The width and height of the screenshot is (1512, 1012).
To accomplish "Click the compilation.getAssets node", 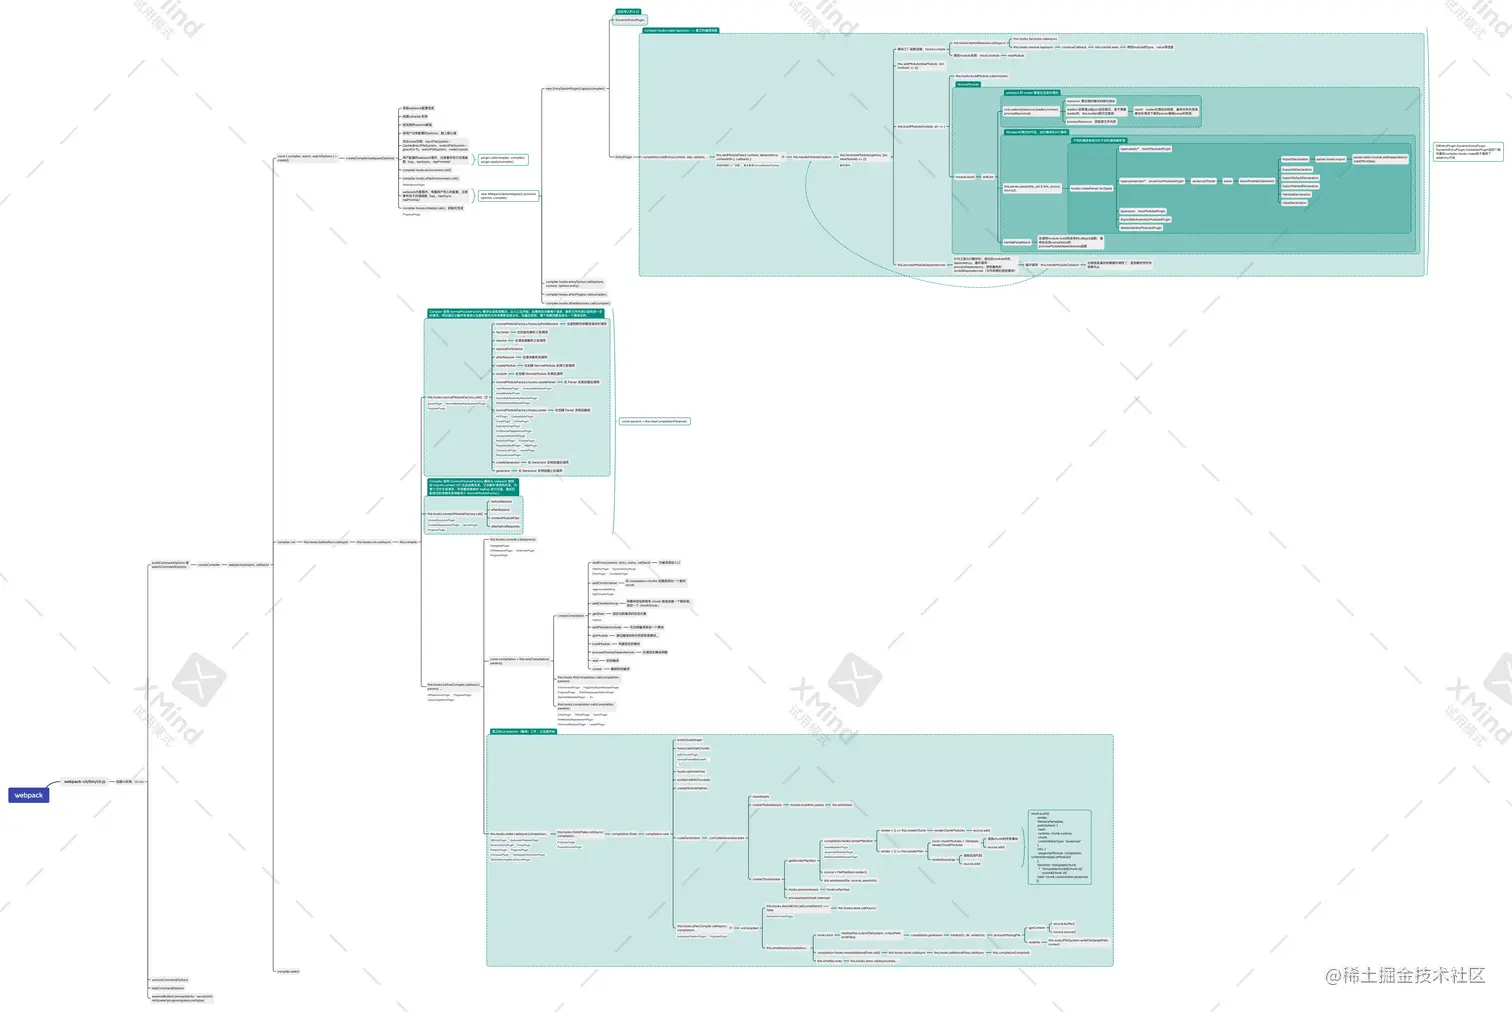I will (927, 935).
